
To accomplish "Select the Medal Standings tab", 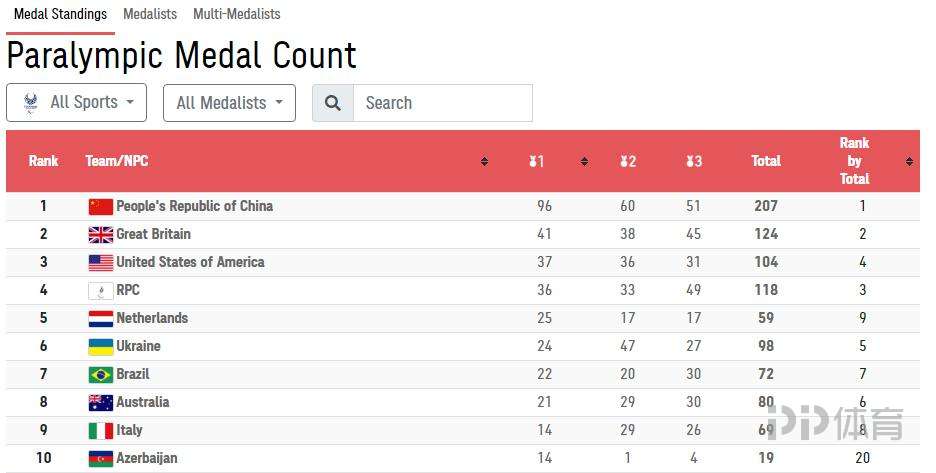I will click(60, 14).
